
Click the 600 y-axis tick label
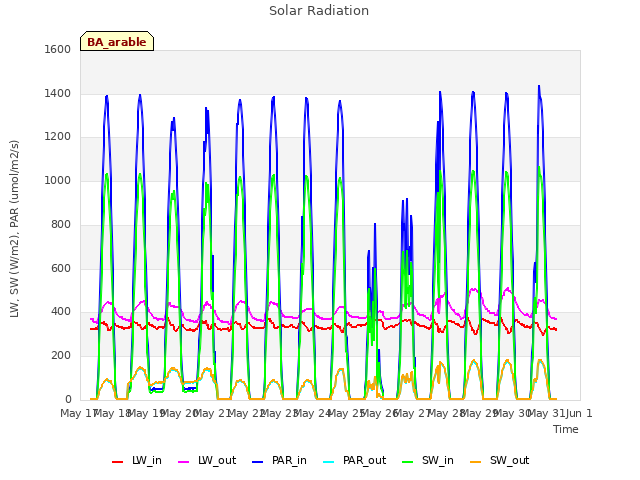tap(61, 268)
